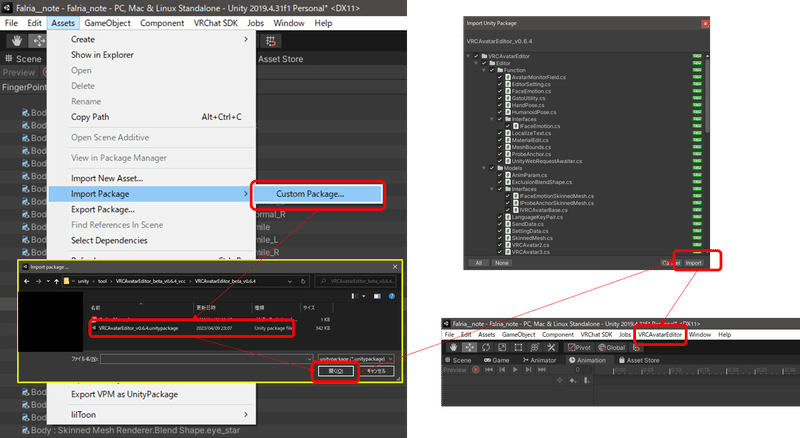
Task: Uncheck FaceEmotion.cs checkbox
Action: pyautogui.click(x=500, y=91)
